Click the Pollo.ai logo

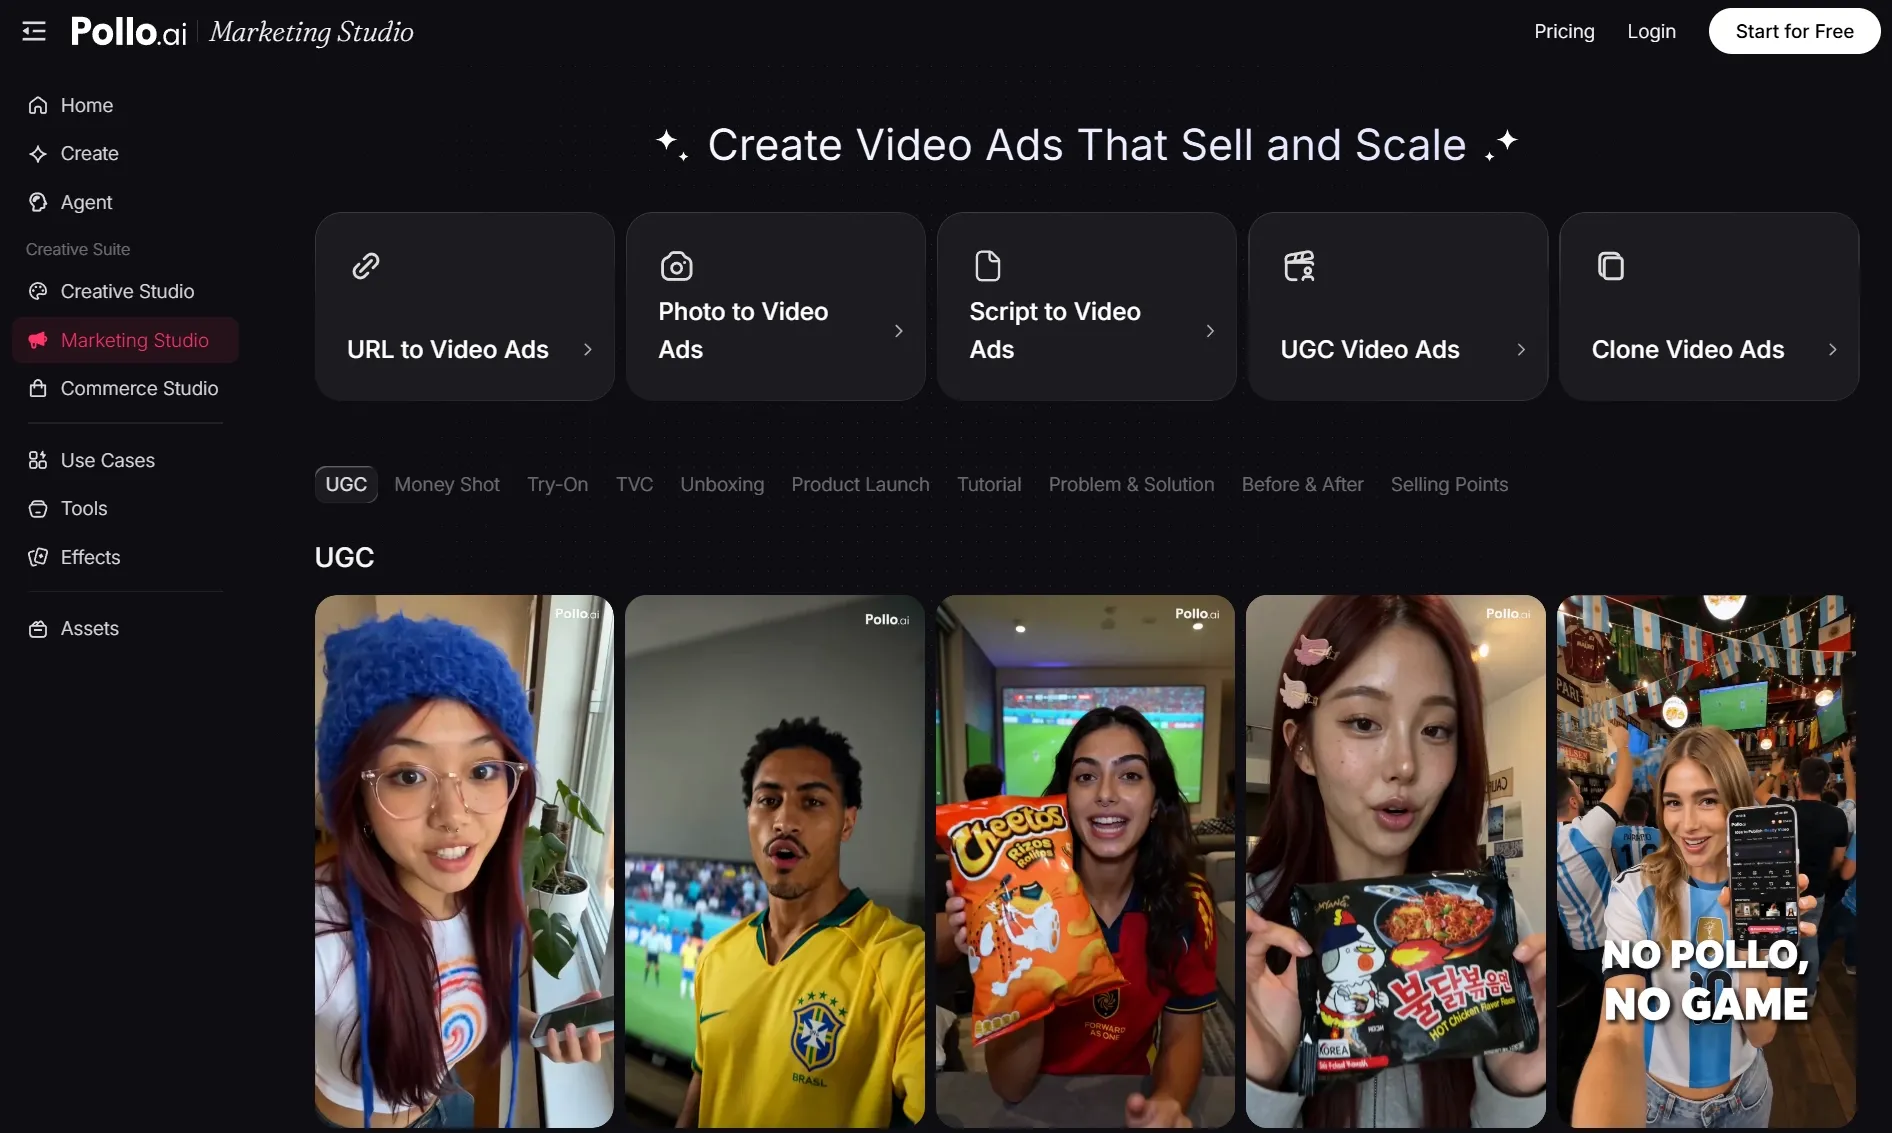(129, 32)
